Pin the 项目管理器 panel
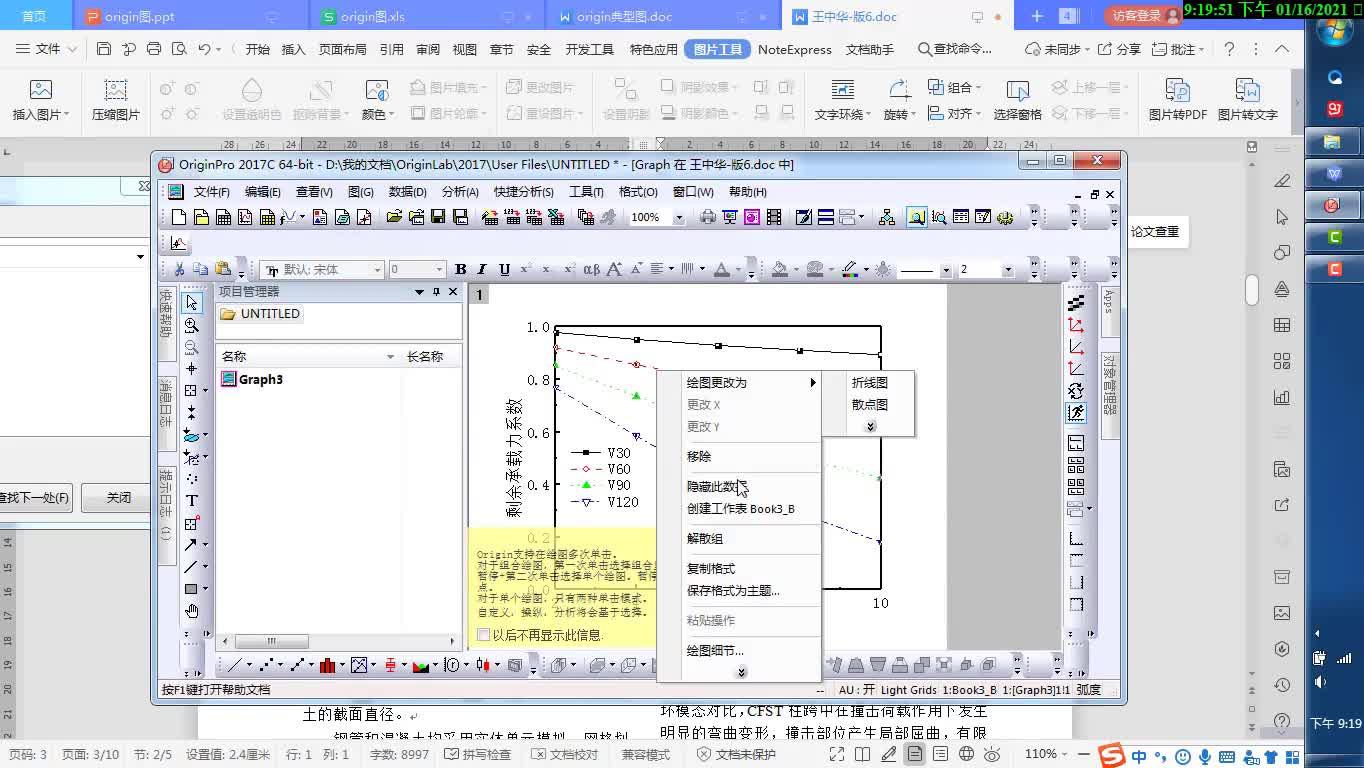1364x768 pixels. point(436,292)
